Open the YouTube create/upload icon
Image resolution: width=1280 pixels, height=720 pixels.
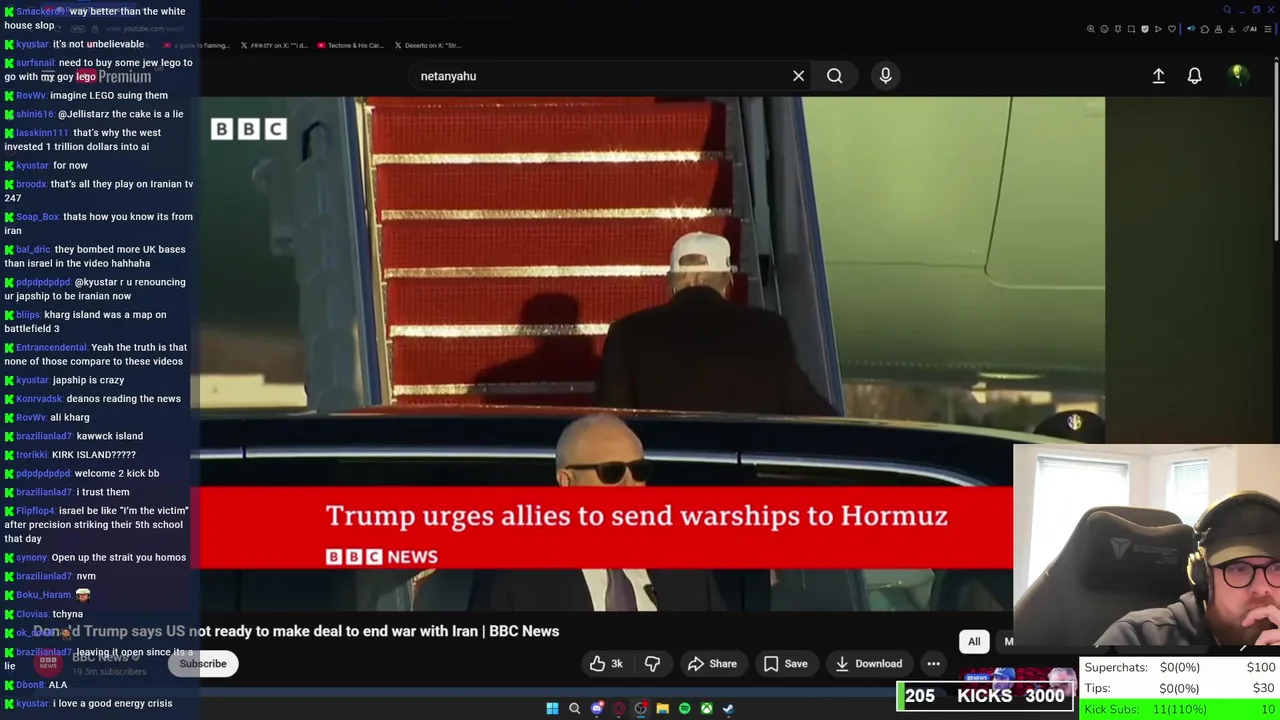coord(1158,76)
